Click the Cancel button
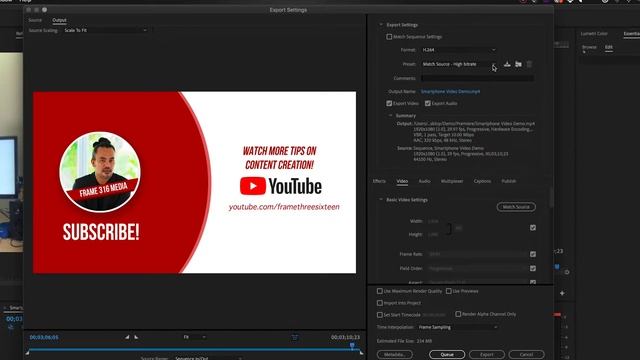The height and width of the screenshot is (360, 640). 526,354
